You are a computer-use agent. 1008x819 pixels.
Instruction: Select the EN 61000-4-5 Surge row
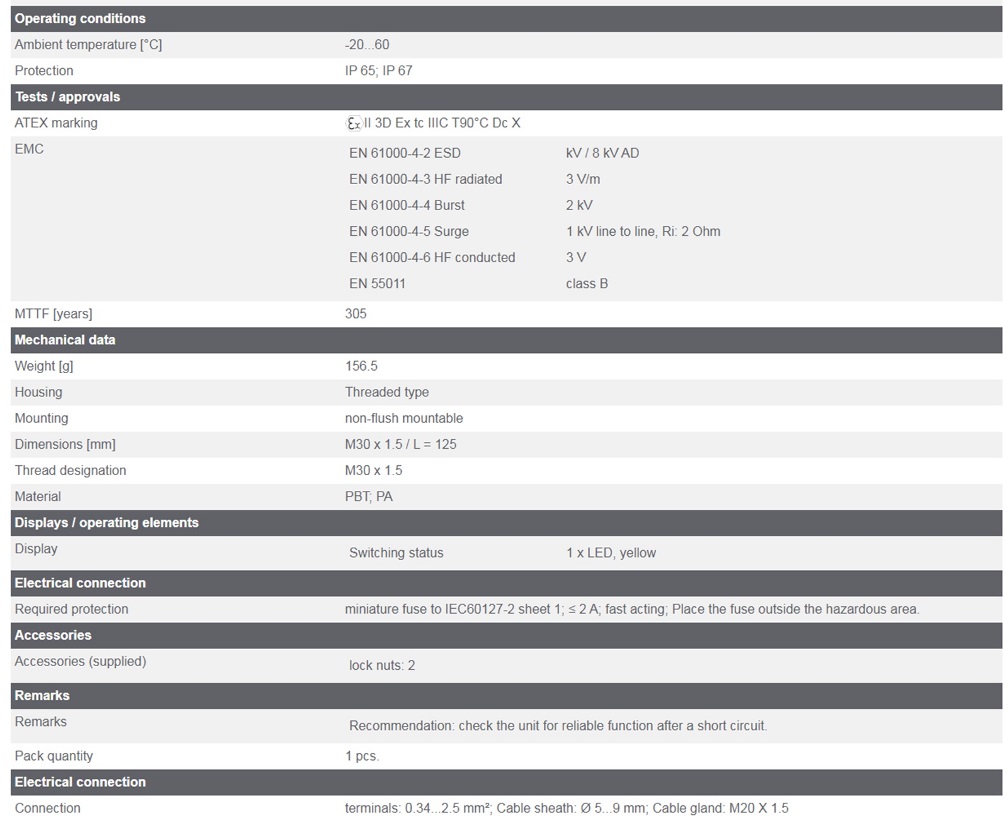pos(408,231)
